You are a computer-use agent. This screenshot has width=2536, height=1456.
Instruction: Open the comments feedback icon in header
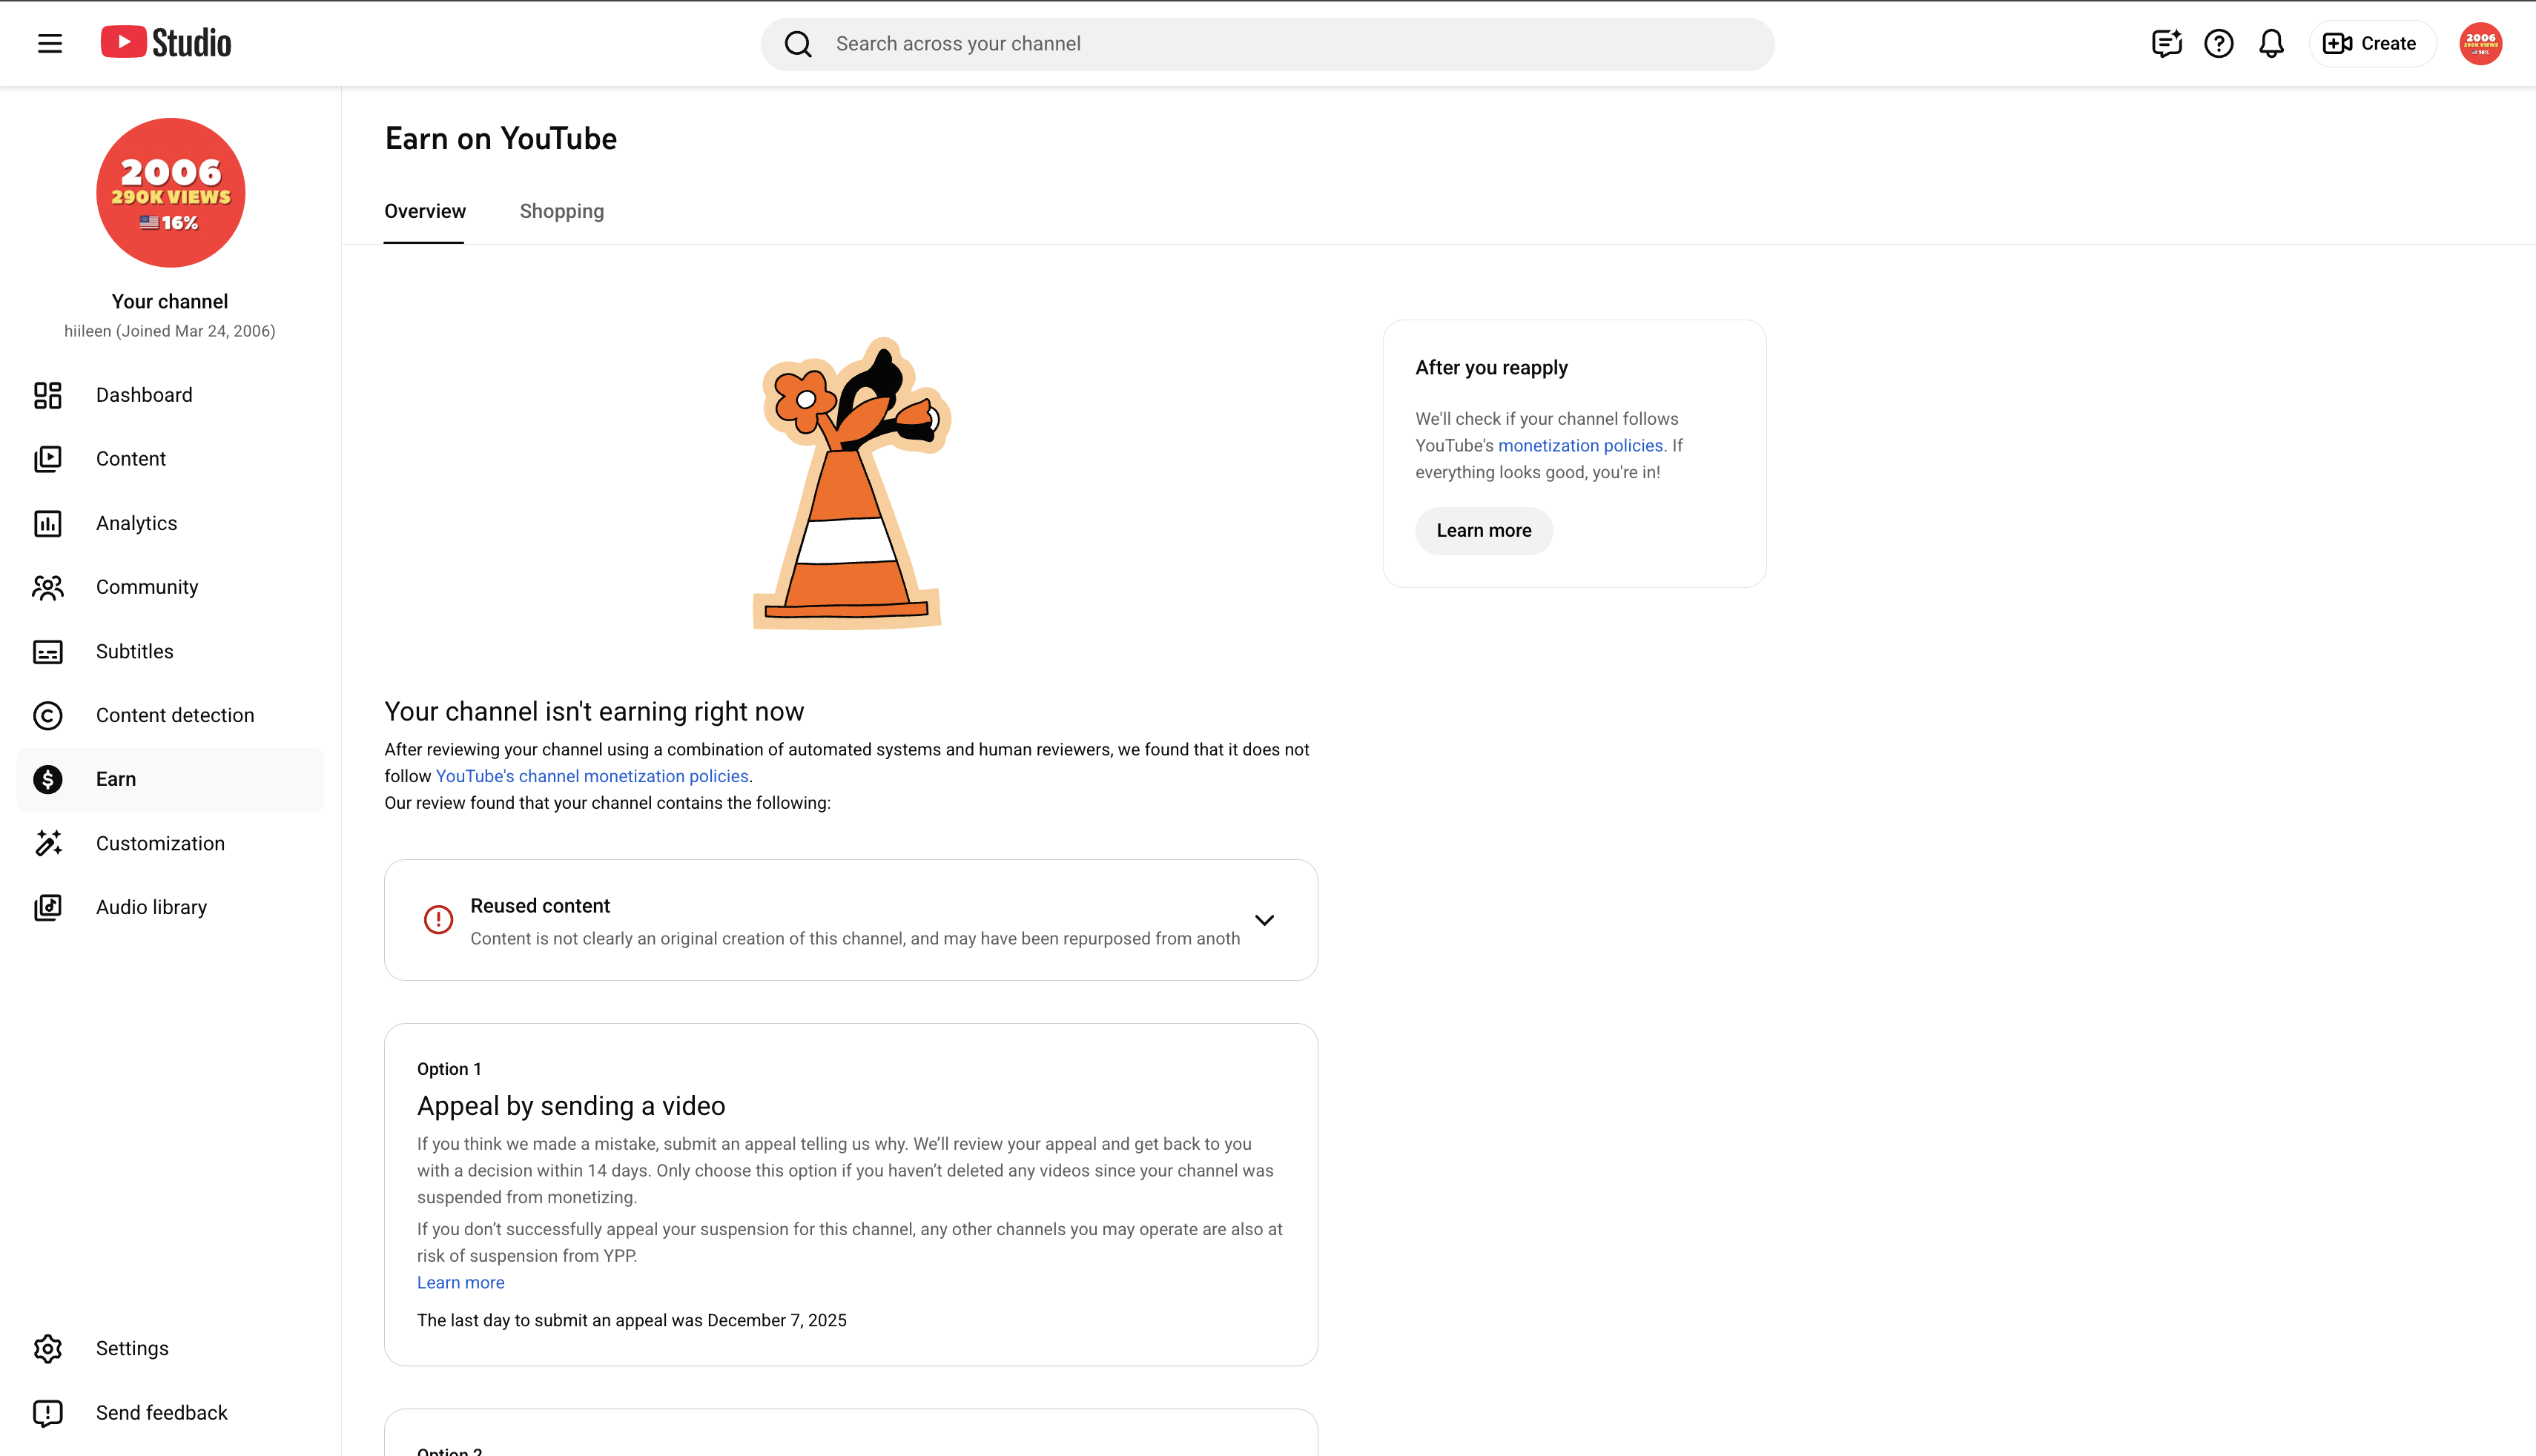point(2166,43)
